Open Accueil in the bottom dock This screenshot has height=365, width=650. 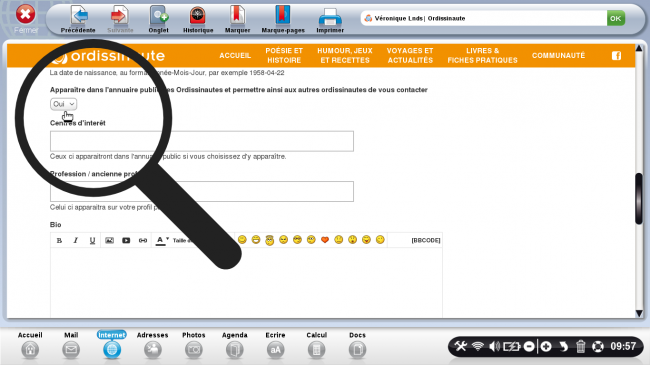[x=30, y=345]
